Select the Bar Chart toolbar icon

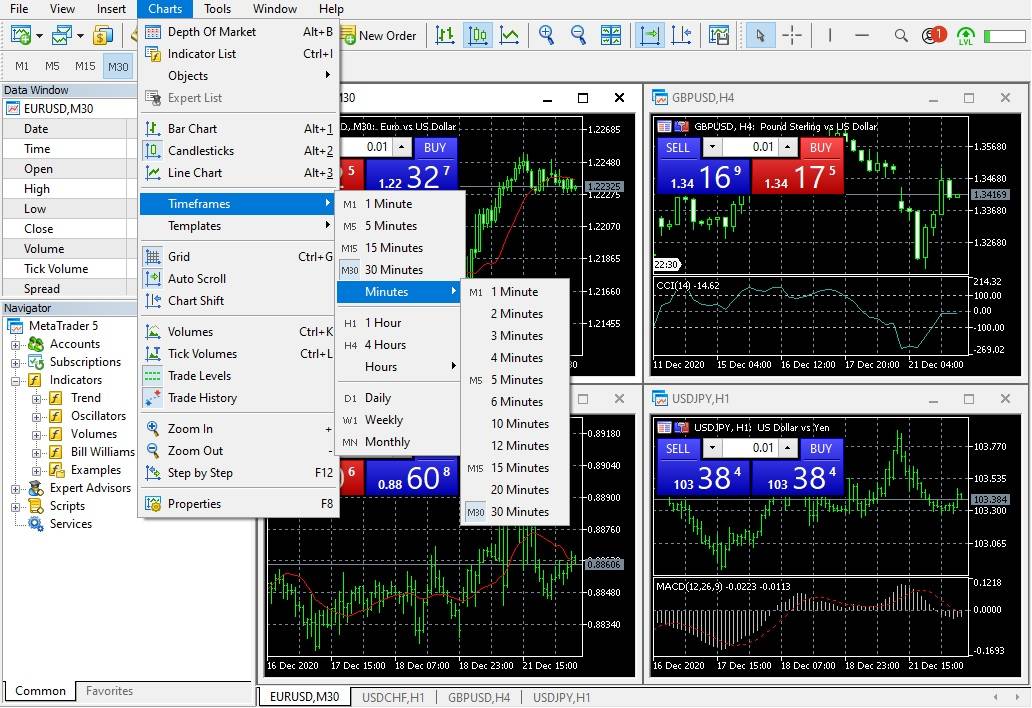(x=446, y=35)
